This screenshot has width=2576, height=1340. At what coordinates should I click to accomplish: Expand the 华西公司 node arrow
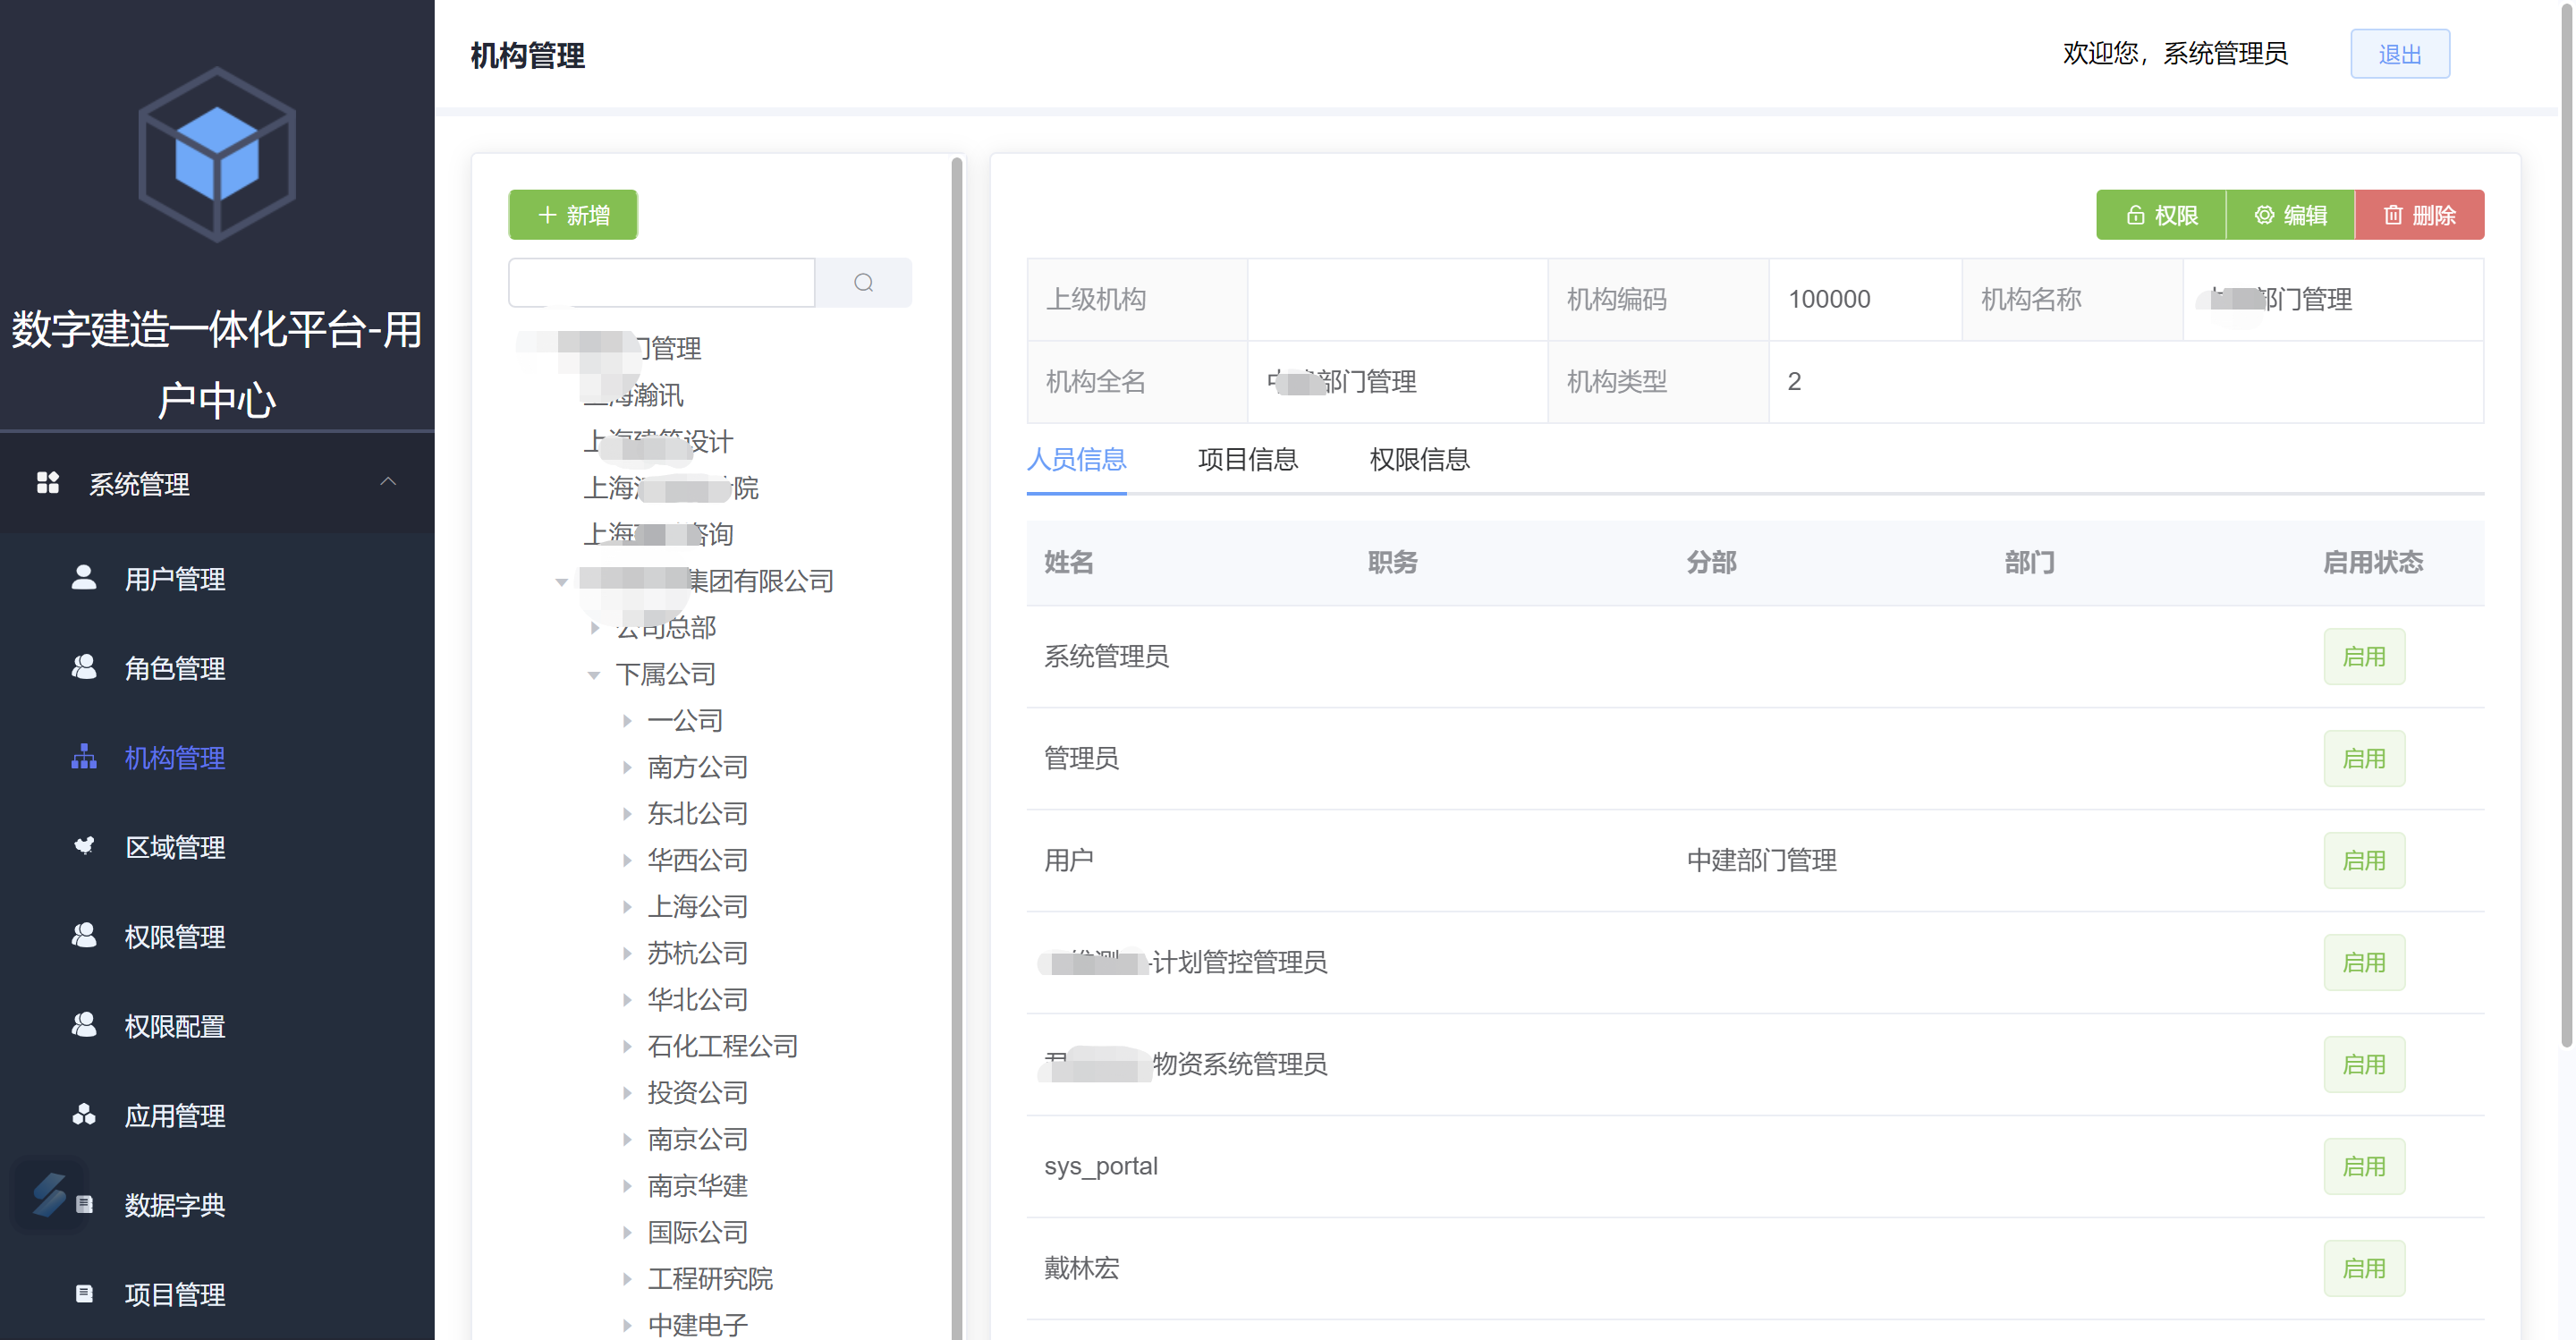[x=627, y=861]
